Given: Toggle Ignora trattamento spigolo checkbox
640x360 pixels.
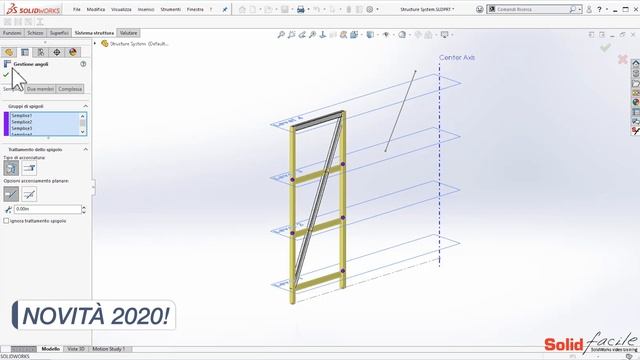Looking at the screenshot, I should tap(6, 221).
